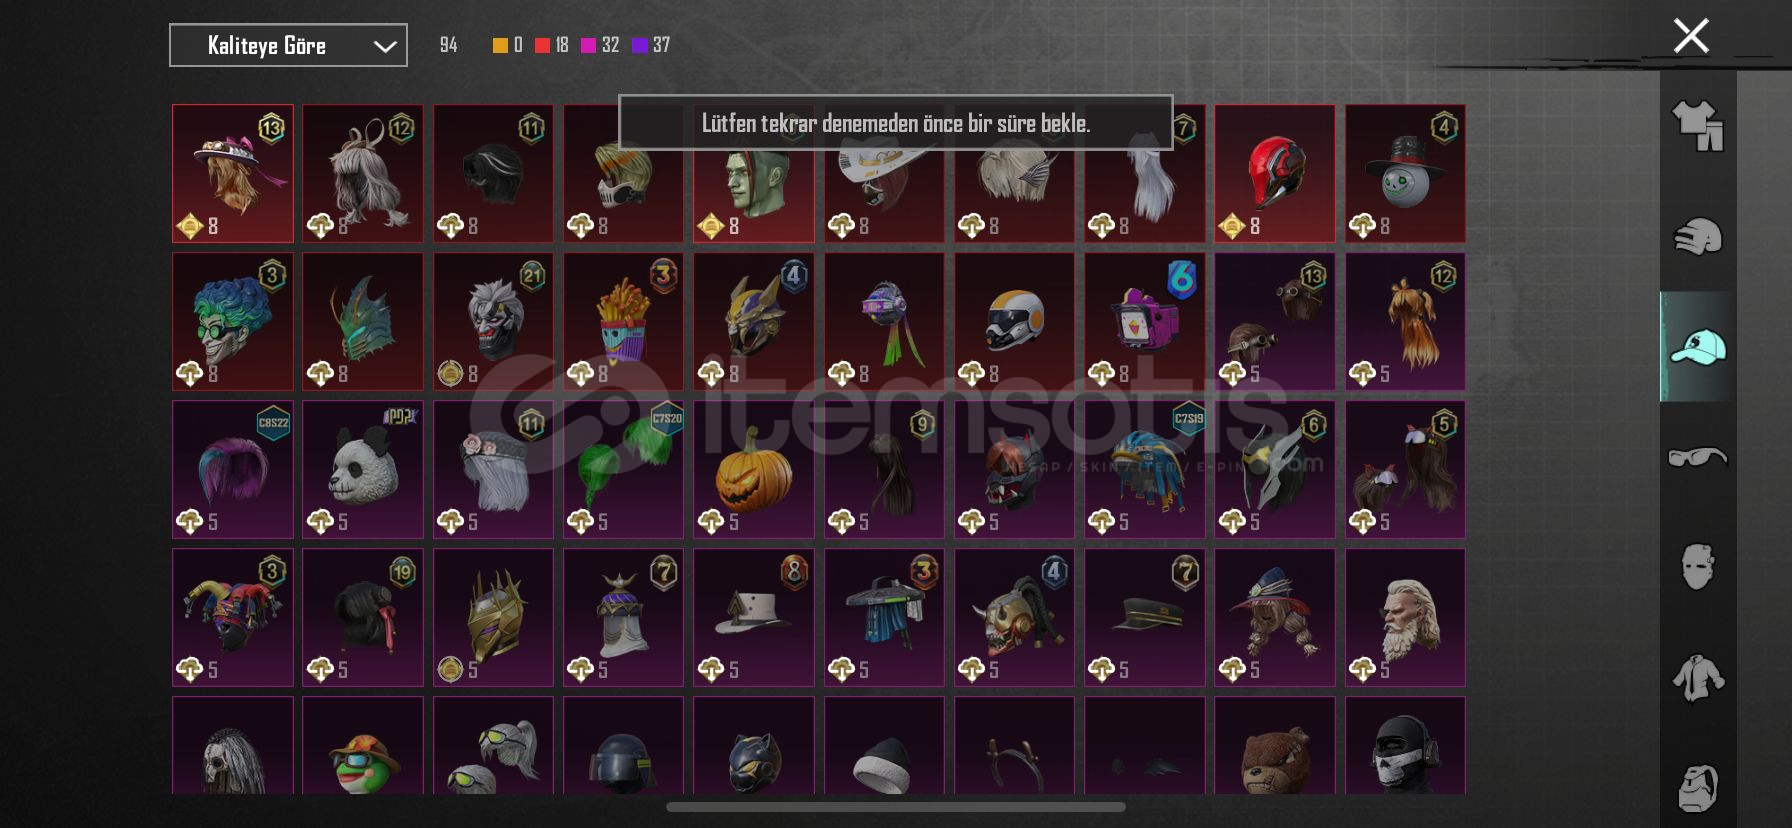The width and height of the screenshot is (1792, 828).
Task: Select the panda head item
Action: click(x=363, y=469)
